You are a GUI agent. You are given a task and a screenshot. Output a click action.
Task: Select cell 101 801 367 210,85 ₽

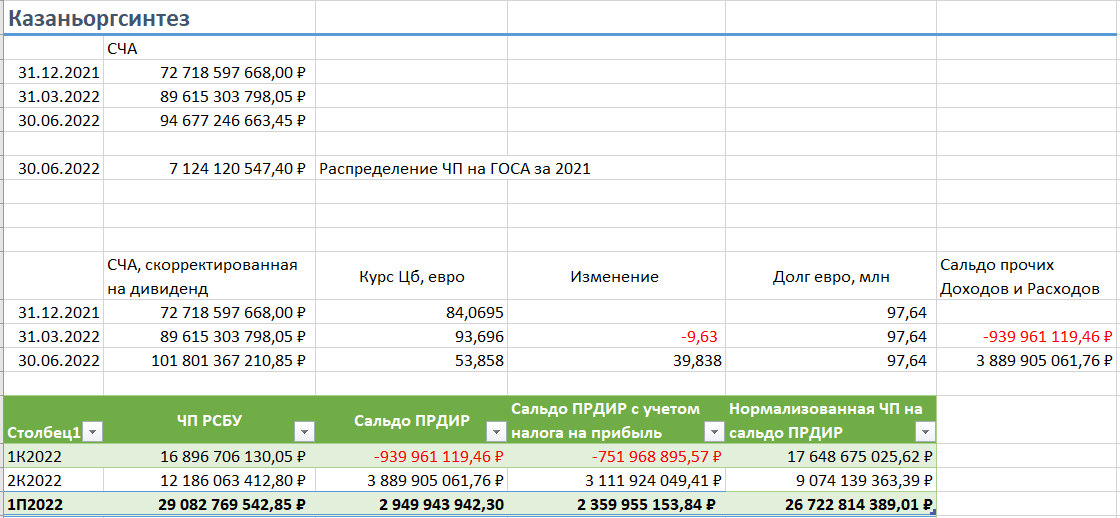pyautogui.click(x=209, y=360)
